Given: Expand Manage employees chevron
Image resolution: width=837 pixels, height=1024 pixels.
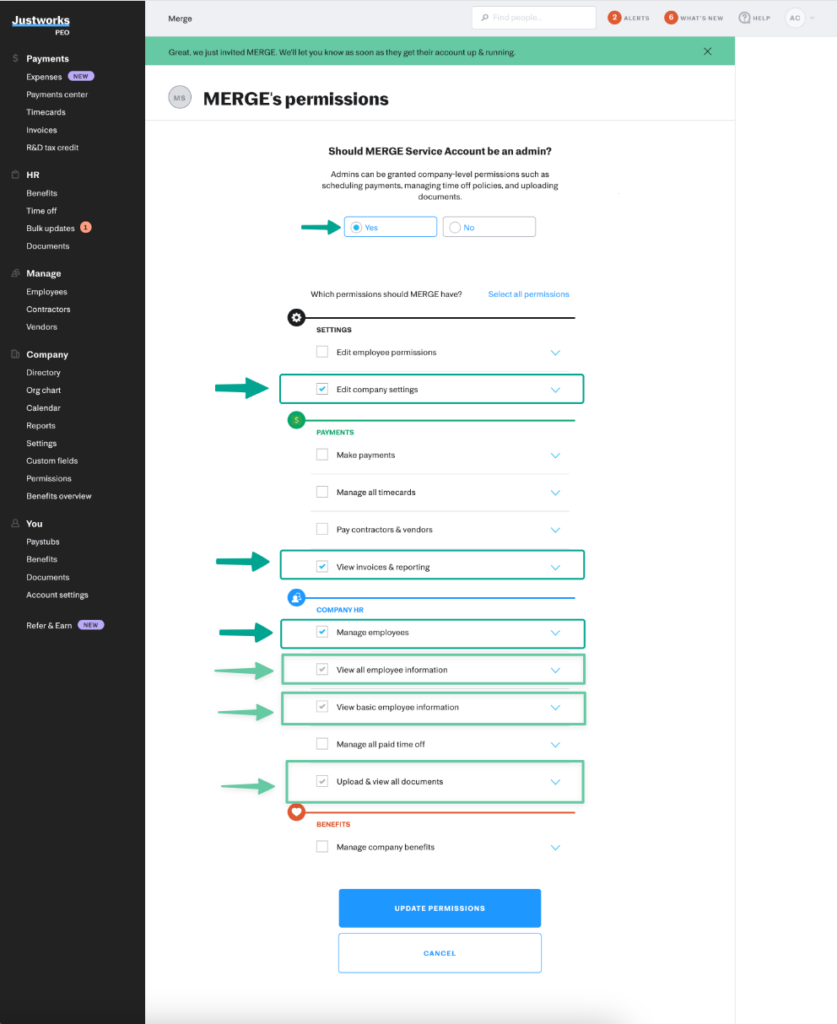Looking at the screenshot, I should click(x=555, y=633).
